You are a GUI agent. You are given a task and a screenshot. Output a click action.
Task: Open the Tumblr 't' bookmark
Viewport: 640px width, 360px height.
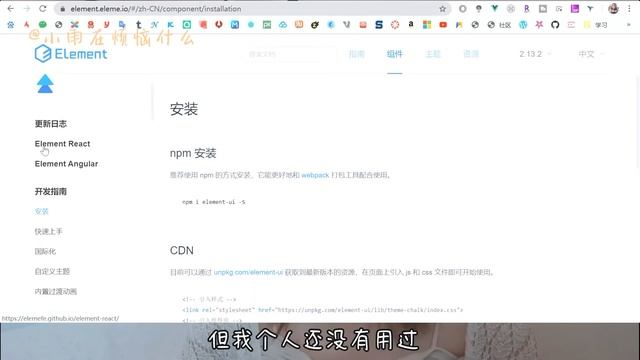tap(139, 25)
